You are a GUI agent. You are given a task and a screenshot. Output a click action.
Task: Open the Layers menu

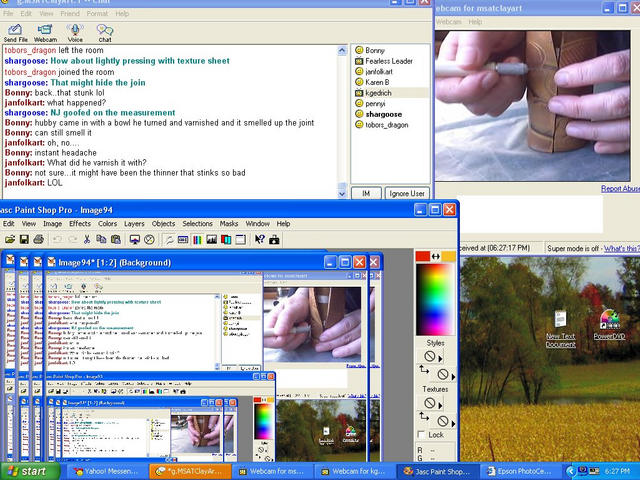134,224
